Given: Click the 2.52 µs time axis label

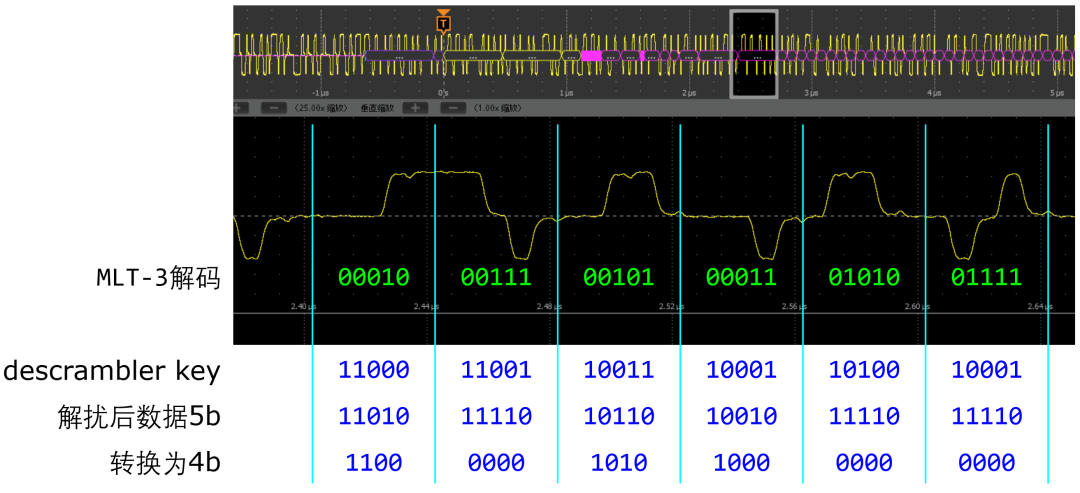Looking at the screenshot, I should pyautogui.click(x=672, y=306).
